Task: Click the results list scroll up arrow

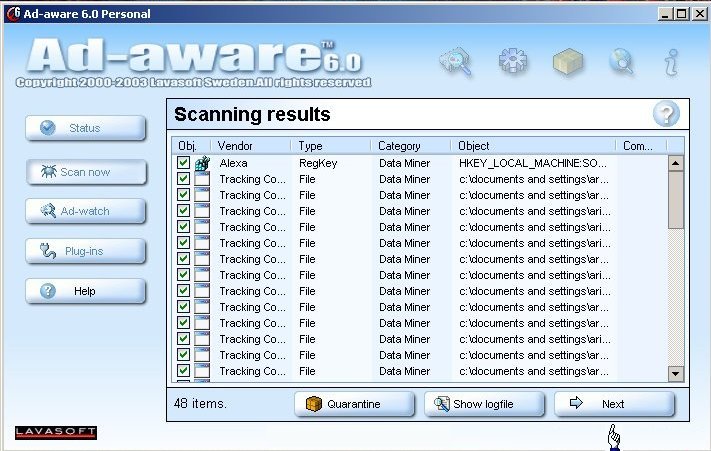Action: coord(676,163)
